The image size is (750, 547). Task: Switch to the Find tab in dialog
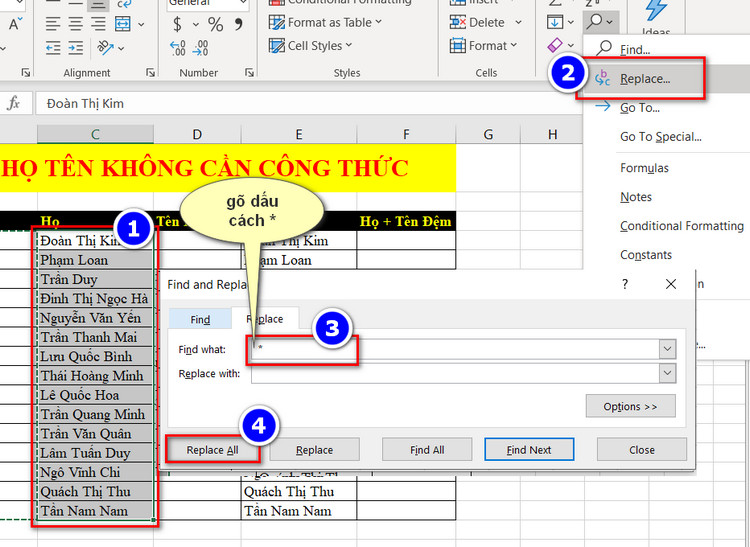coord(200,319)
